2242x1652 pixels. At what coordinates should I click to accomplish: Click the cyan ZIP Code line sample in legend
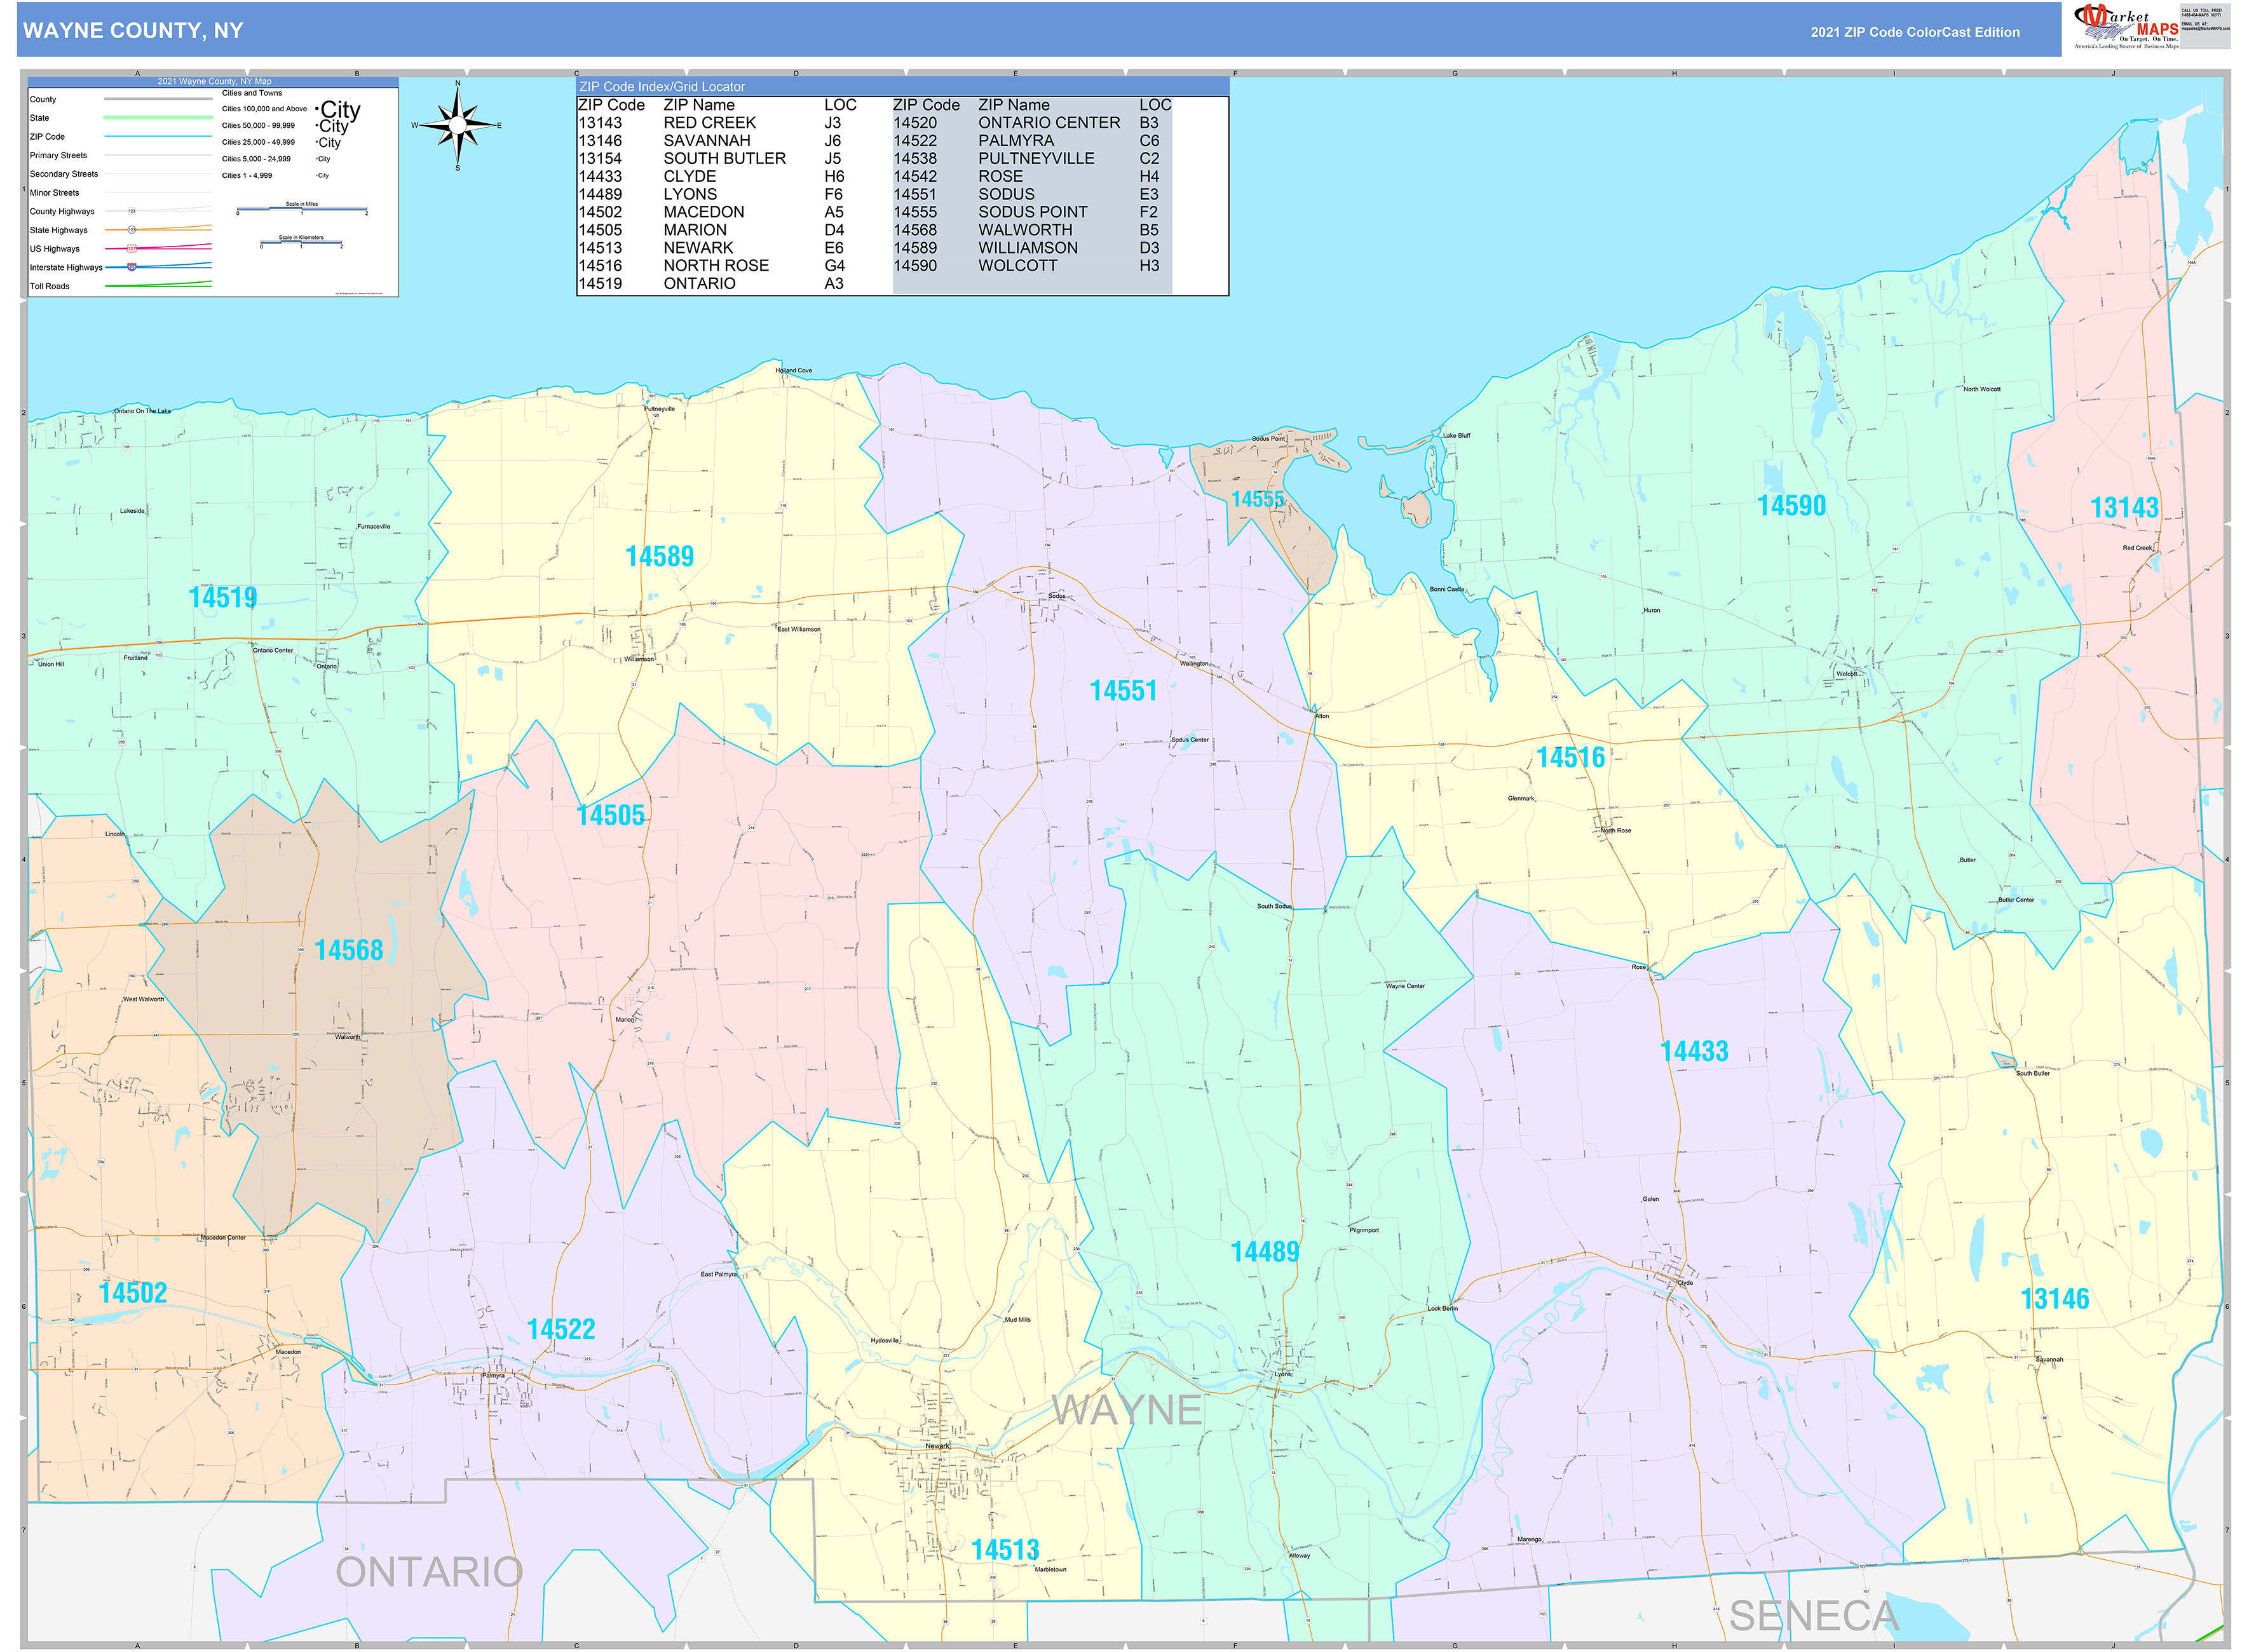[158, 136]
